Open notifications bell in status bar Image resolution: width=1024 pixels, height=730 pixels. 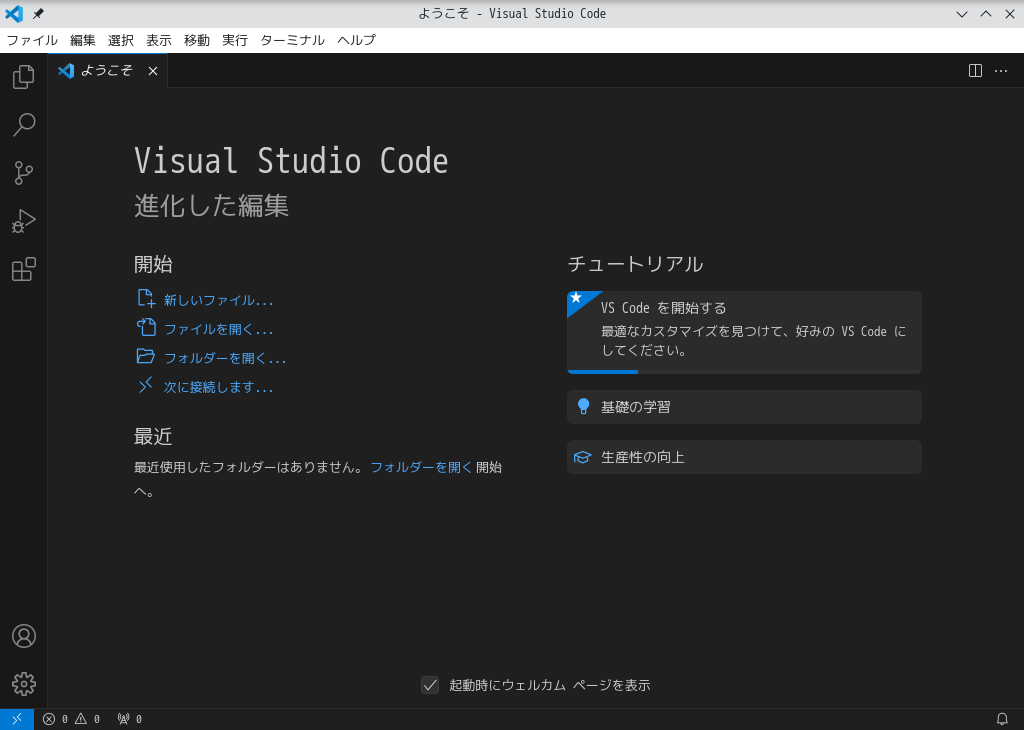click(x=1002, y=719)
